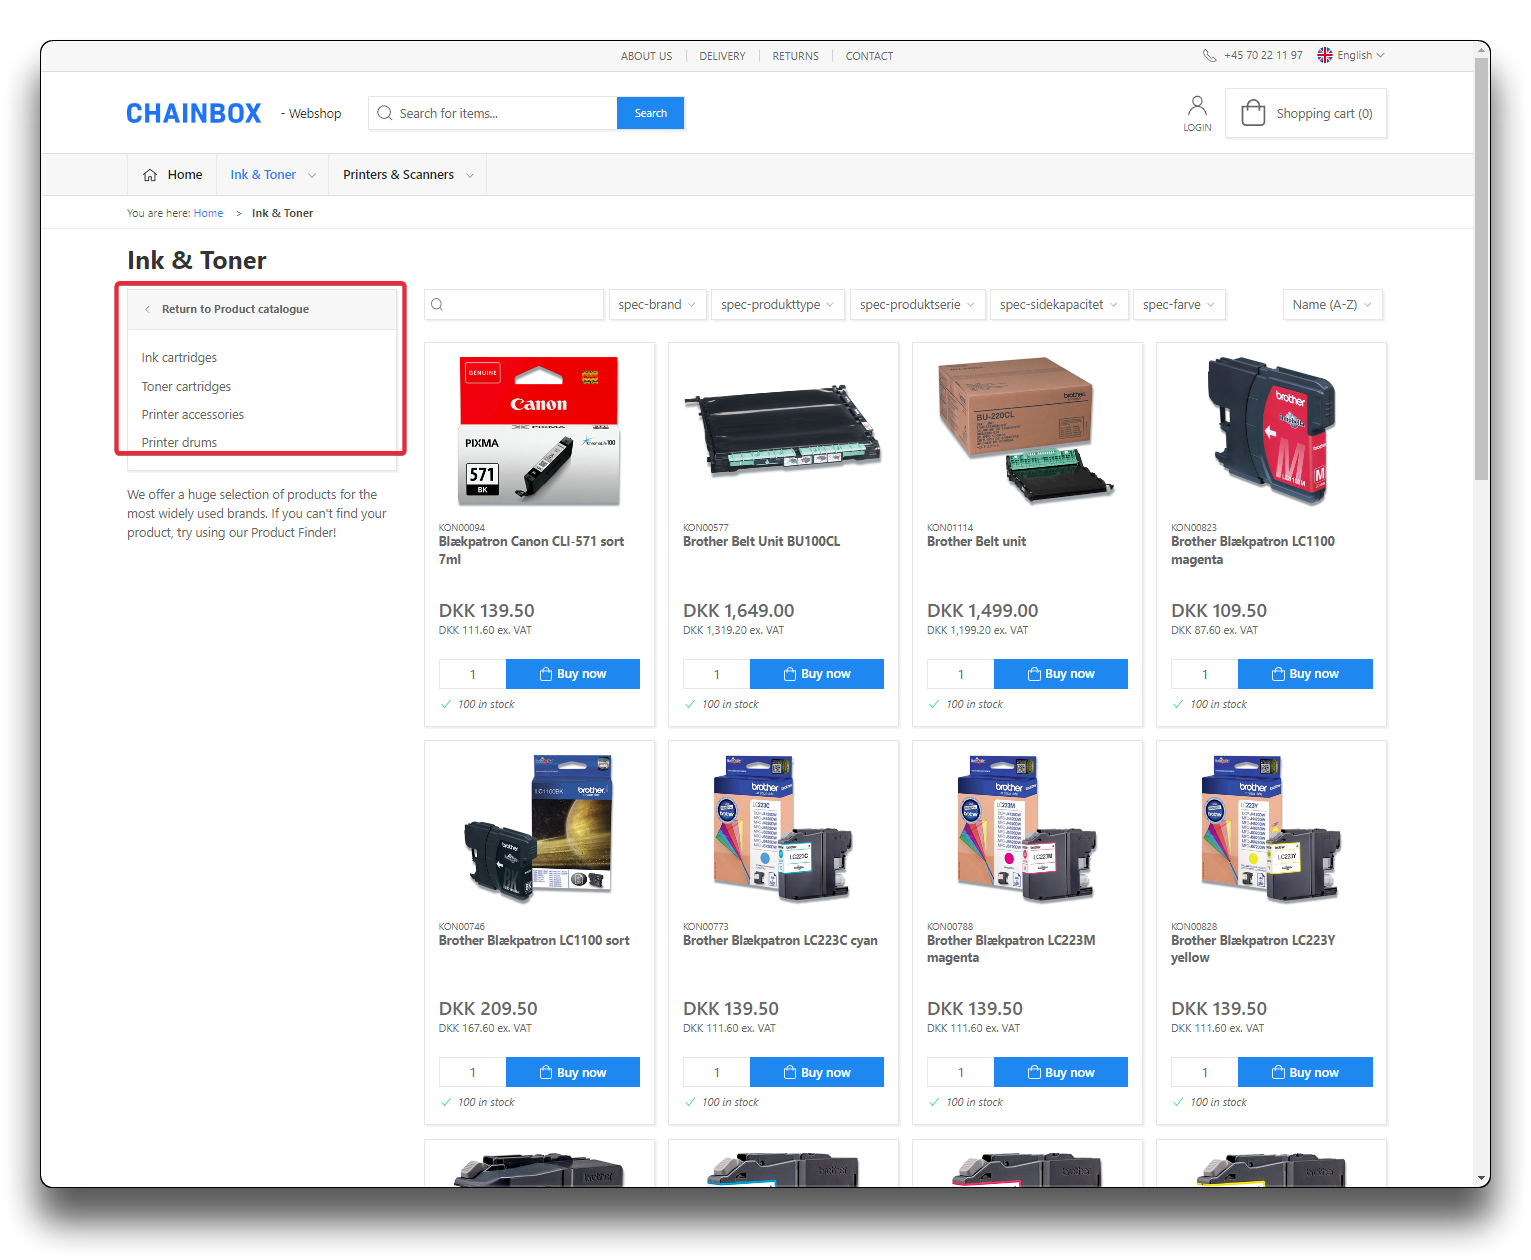1531x1260 pixels.
Task: Click the Canon CLI-571 product image
Action: (x=539, y=430)
